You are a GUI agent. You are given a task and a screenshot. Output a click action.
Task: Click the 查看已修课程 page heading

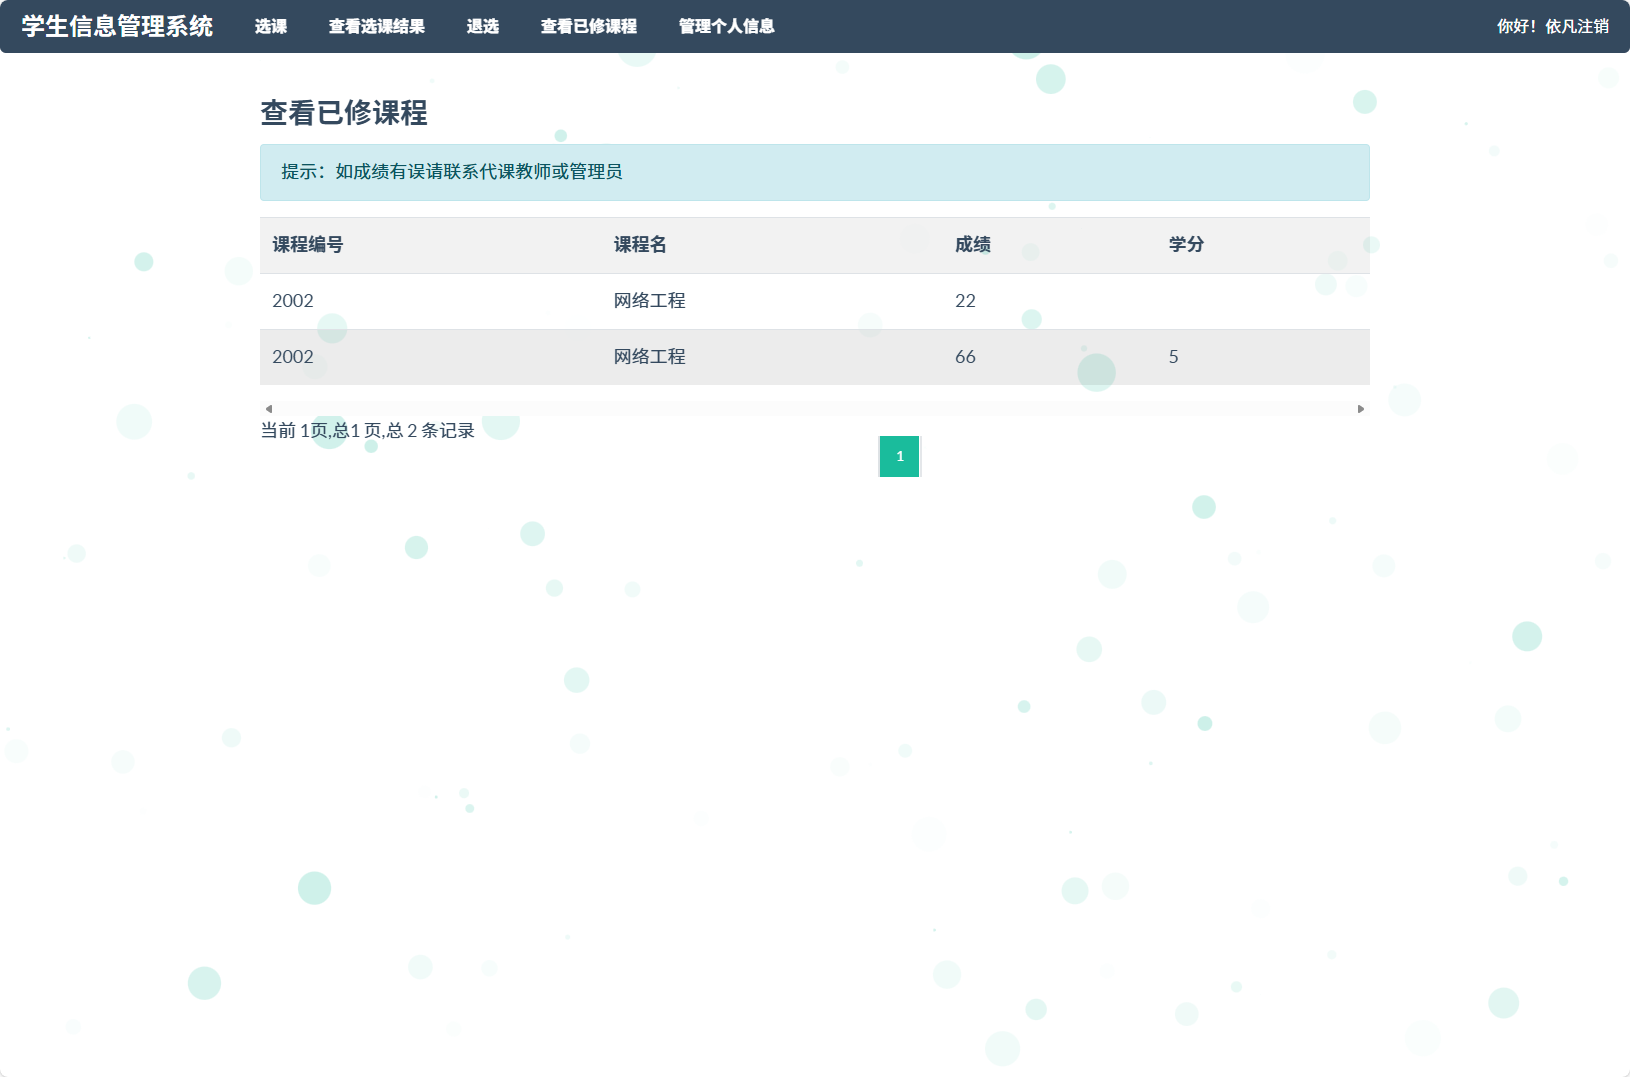click(345, 114)
